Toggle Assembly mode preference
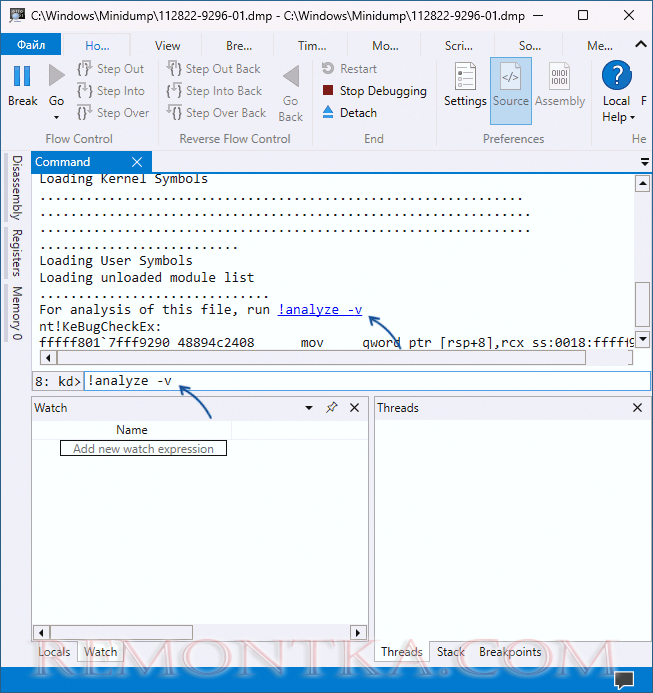 (x=560, y=85)
